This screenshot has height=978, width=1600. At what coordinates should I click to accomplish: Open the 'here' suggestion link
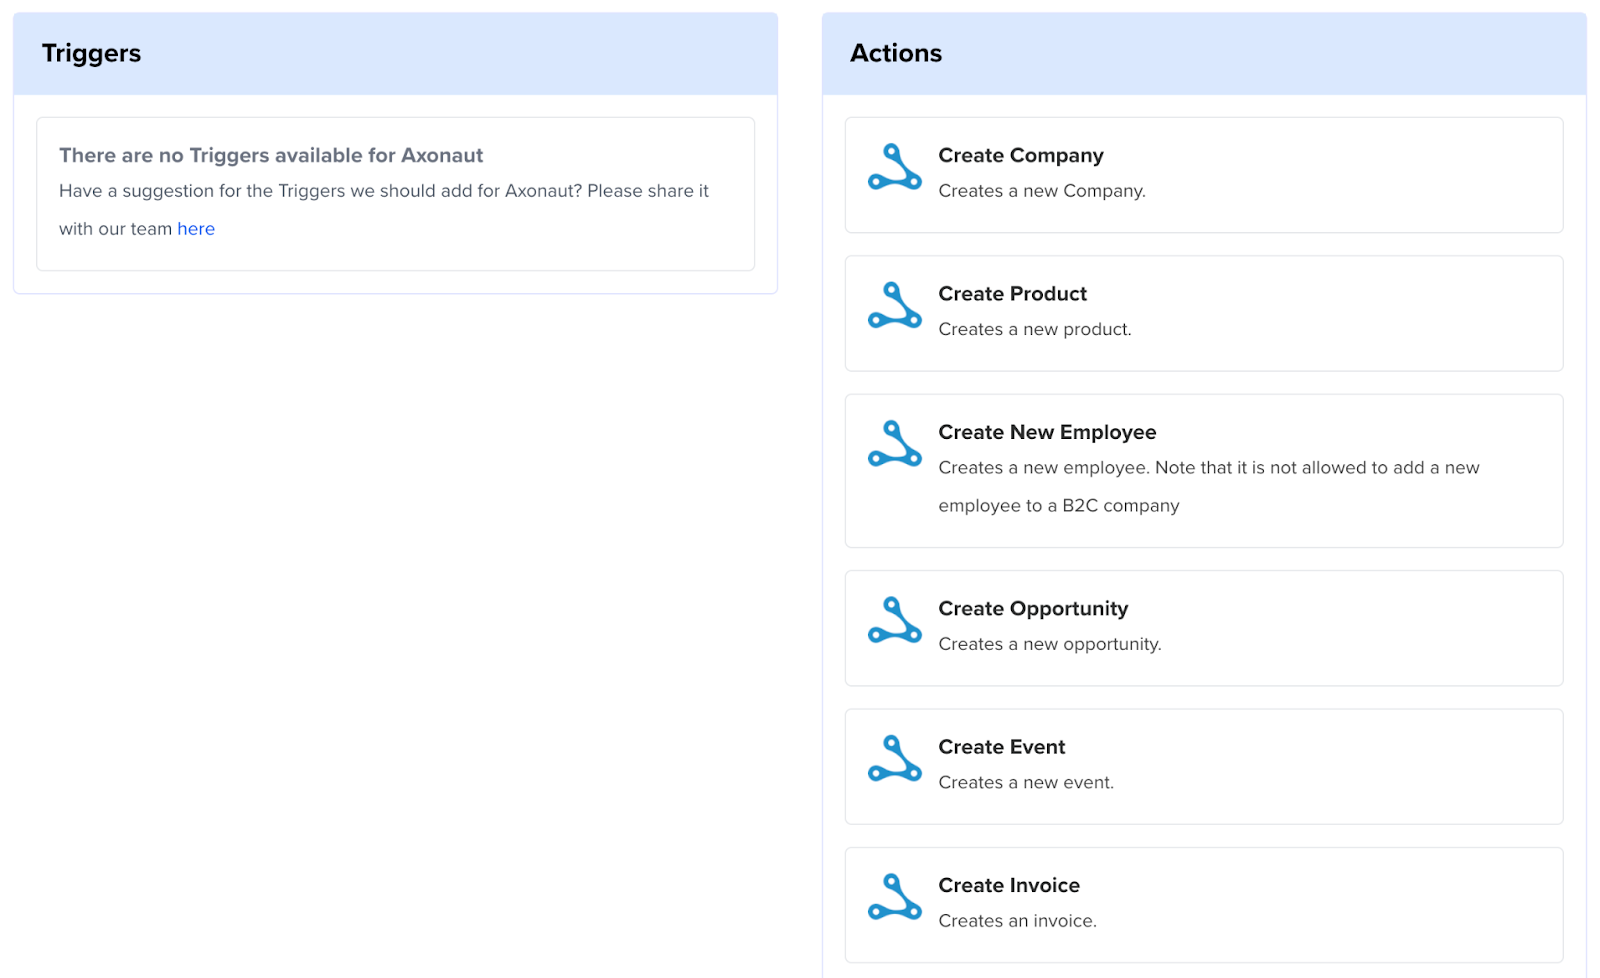(196, 229)
